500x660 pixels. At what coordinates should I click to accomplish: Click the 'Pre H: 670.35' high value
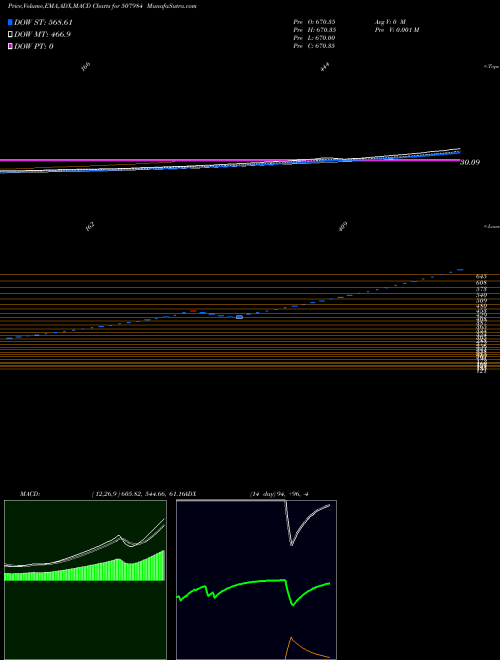(314, 29)
